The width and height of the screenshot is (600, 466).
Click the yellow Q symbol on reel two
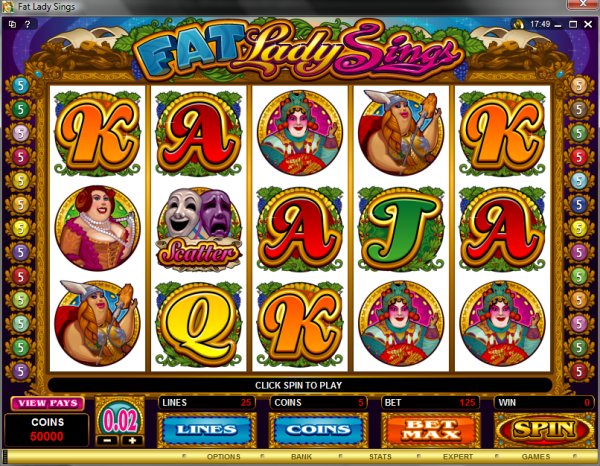coord(199,324)
